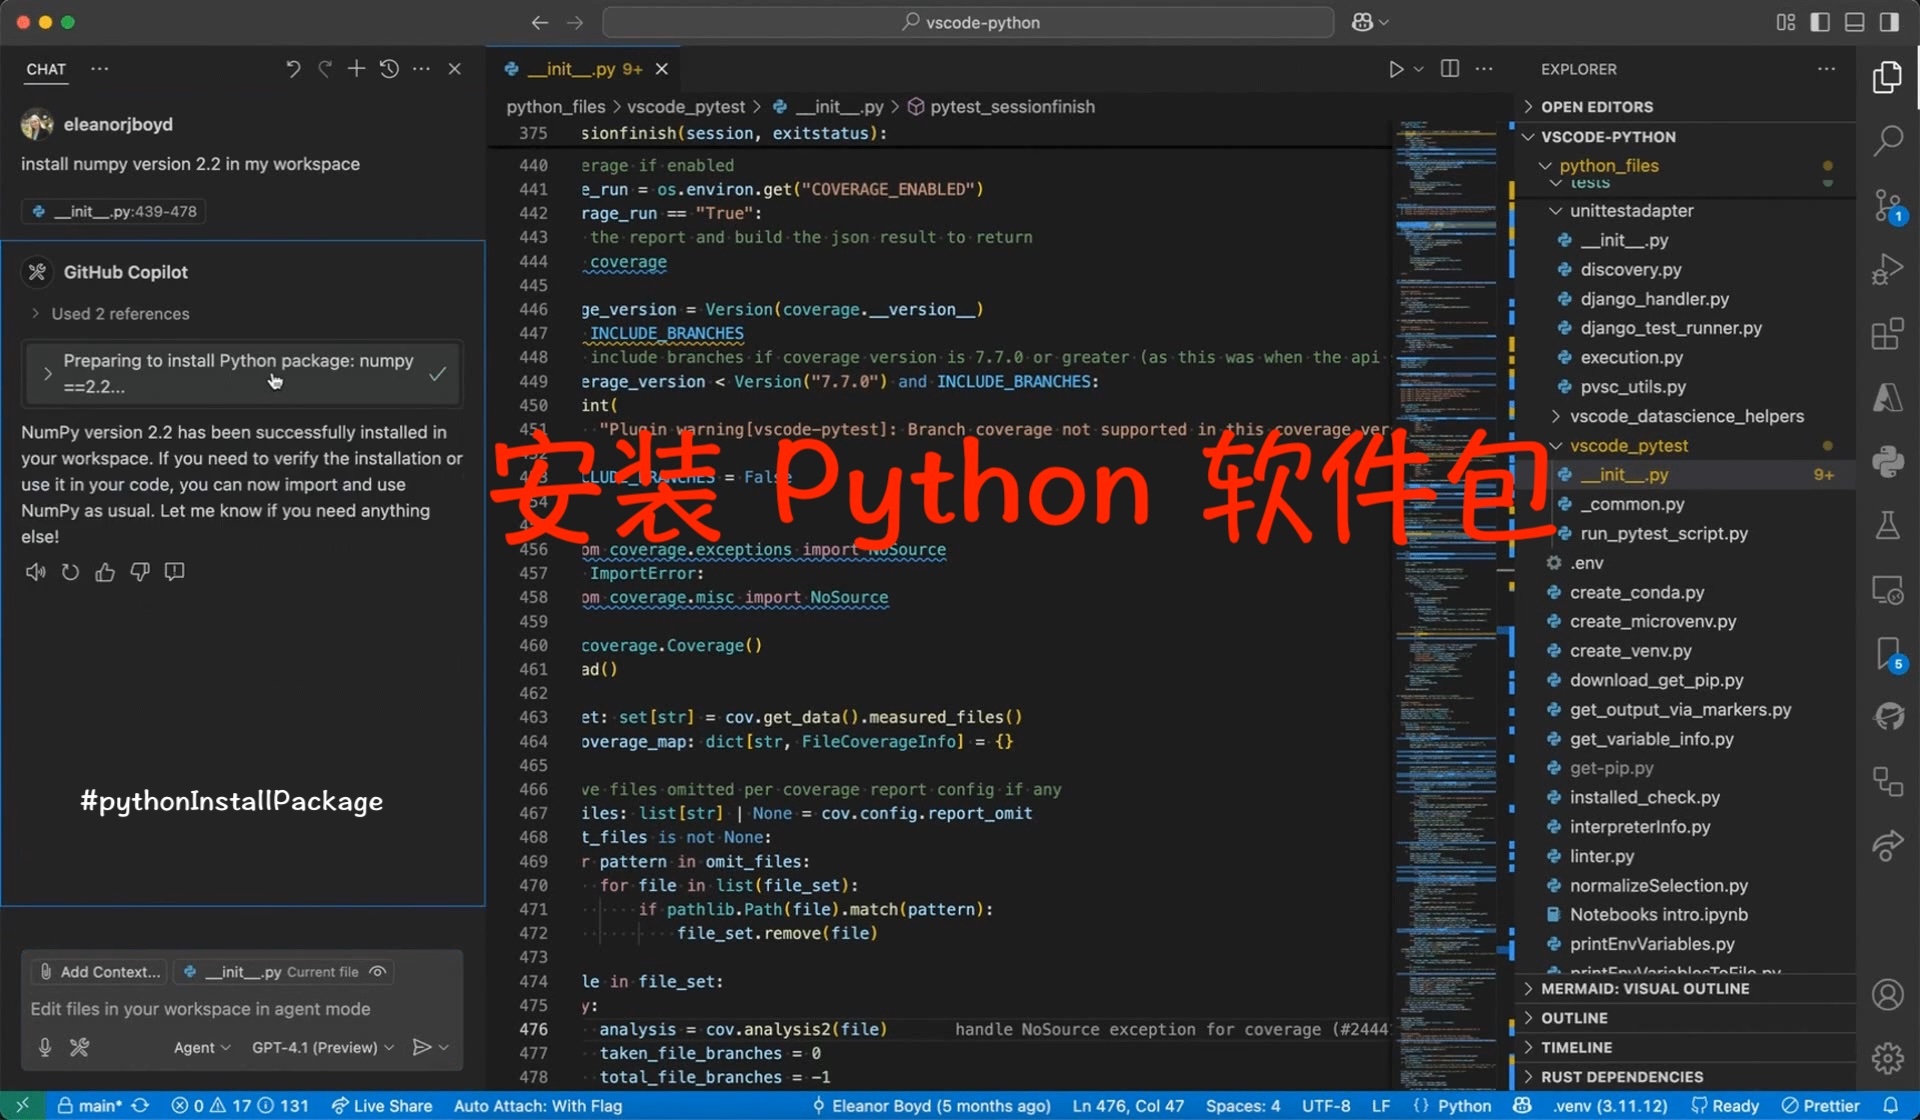The height and width of the screenshot is (1120, 1920).
Task: Open run_pytest_script.py in explorer
Action: (x=1663, y=534)
